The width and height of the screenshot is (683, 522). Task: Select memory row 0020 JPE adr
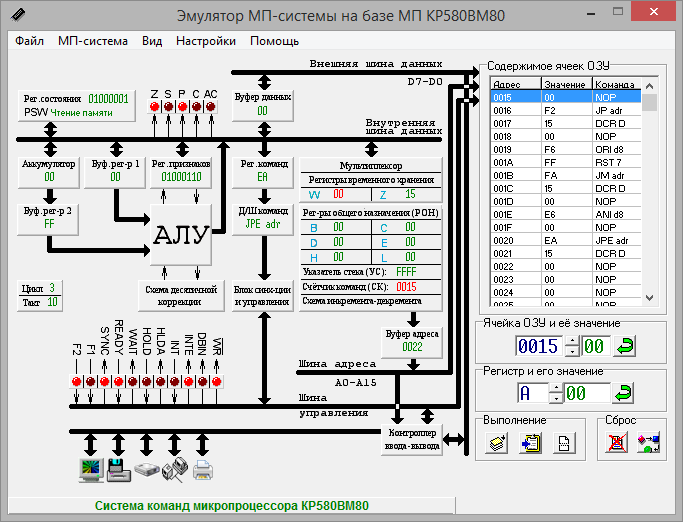pos(566,241)
